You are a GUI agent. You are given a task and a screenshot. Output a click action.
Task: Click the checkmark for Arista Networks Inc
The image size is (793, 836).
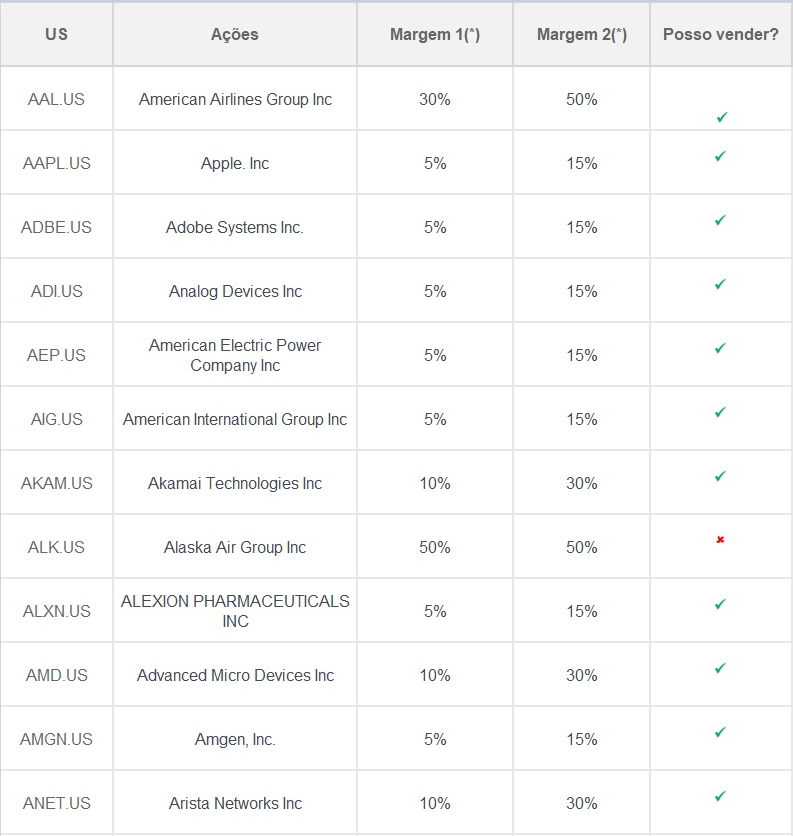[720, 797]
